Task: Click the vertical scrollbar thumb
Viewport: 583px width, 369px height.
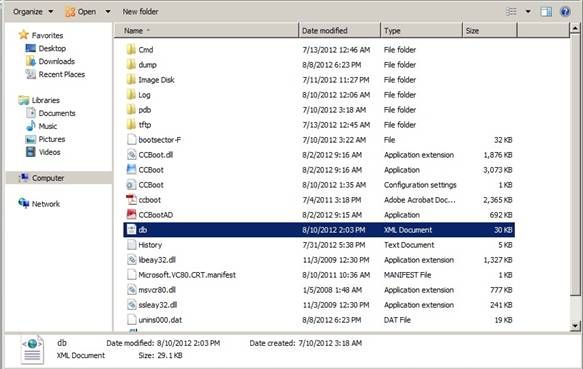Action: (x=575, y=164)
